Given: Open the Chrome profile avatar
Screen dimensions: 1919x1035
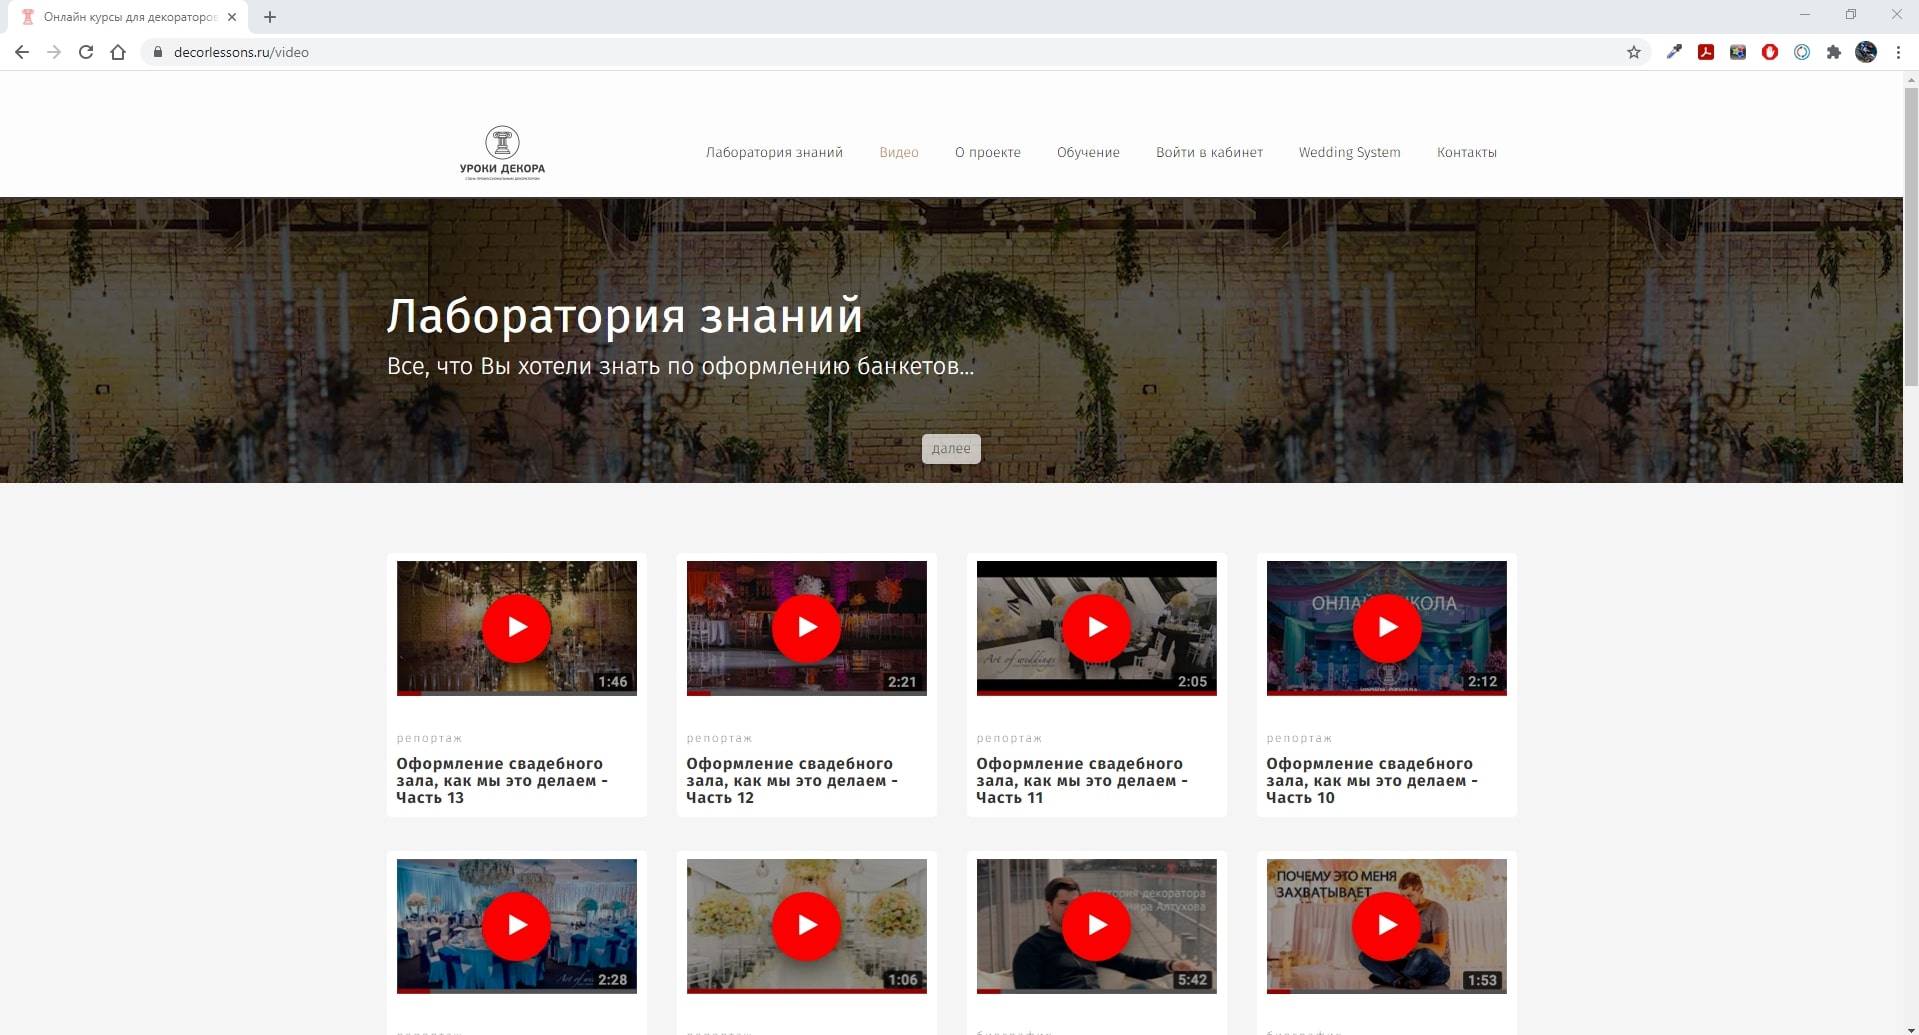Looking at the screenshot, I should [x=1866, y=52].
